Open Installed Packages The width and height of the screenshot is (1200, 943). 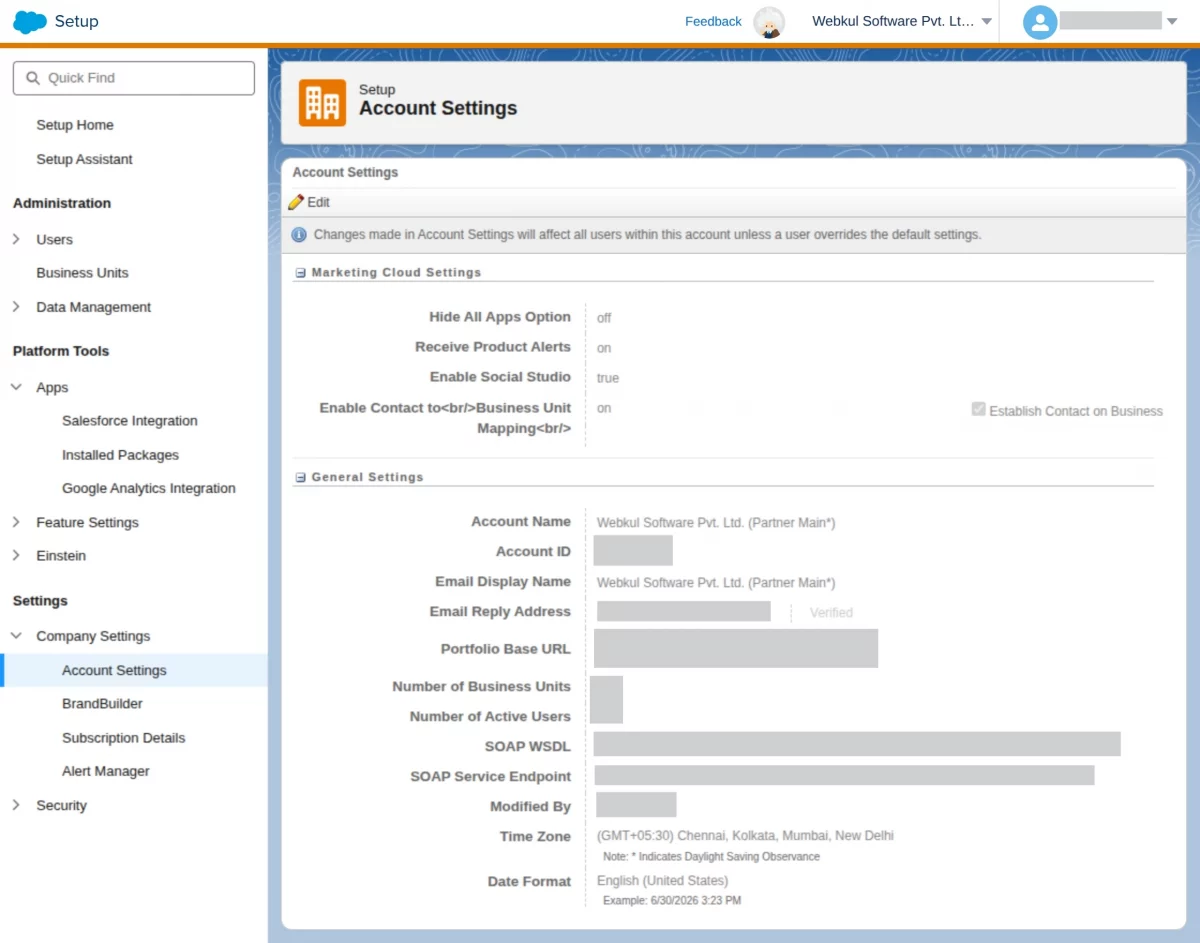(x=120, y=455)
